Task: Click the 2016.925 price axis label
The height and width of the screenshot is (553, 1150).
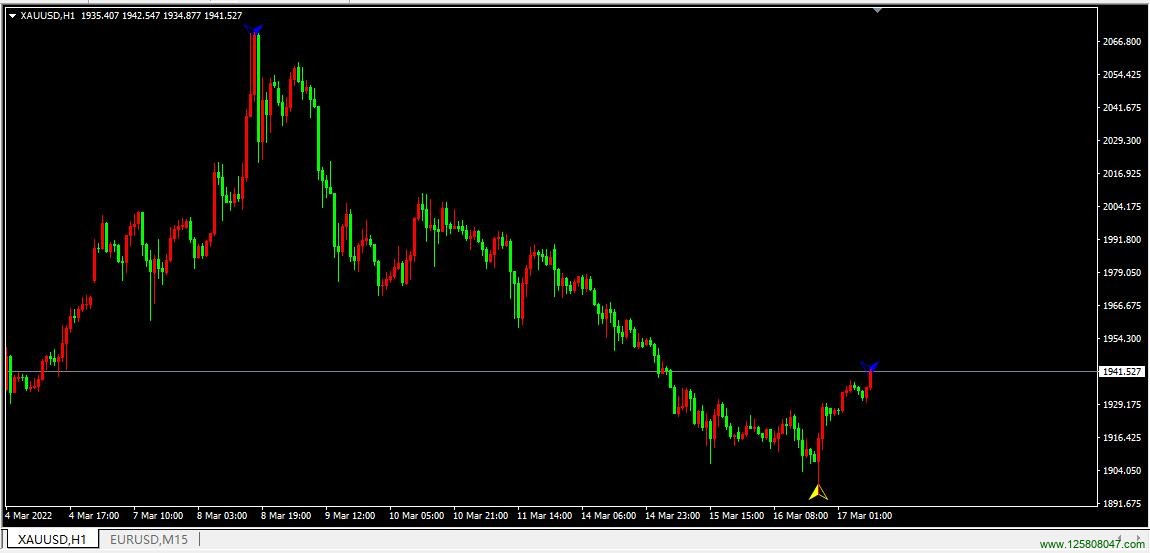Action: coord(1122,174)
